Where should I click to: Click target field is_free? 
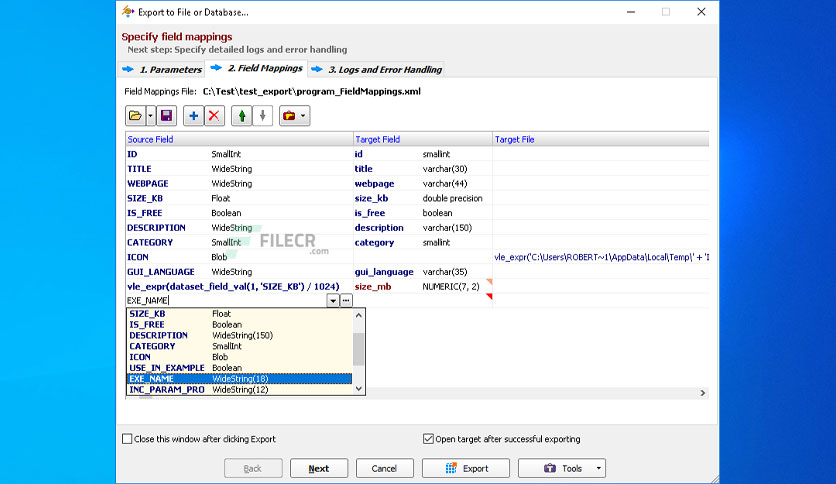pos(369,213)
